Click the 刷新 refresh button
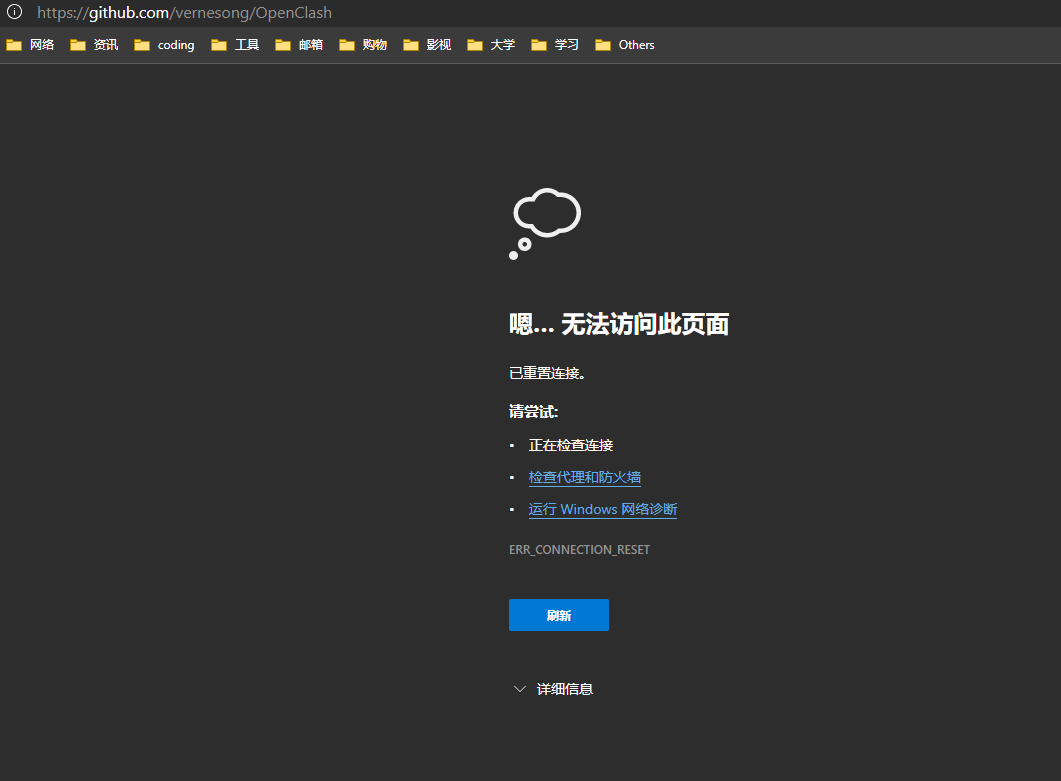The image size is (1061, 781). [558, 614]
